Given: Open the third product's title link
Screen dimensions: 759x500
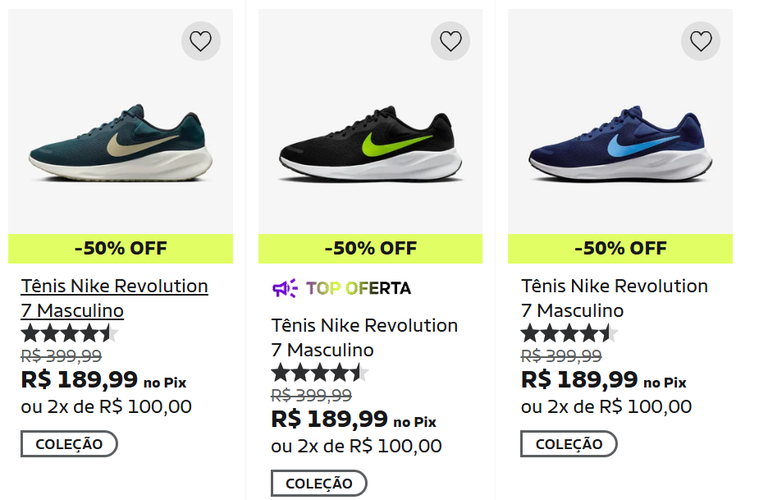Looking at the screenshot, I should 614,298.
